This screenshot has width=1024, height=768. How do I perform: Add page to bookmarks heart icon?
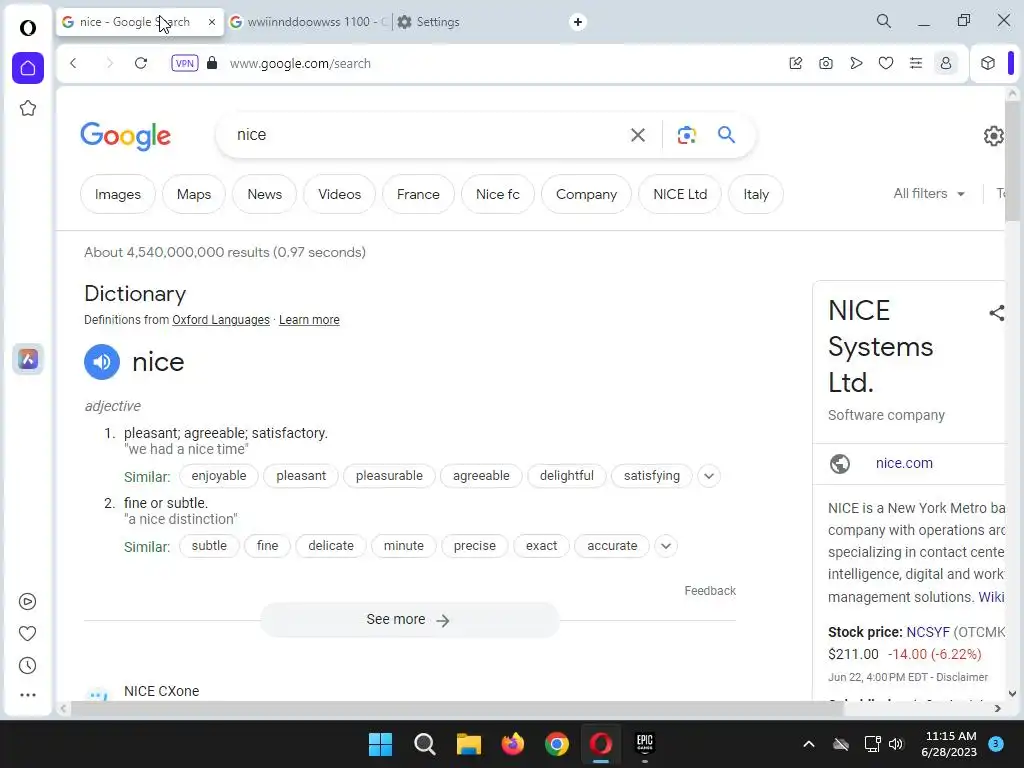pyautogui.click(x=886, y=63)
